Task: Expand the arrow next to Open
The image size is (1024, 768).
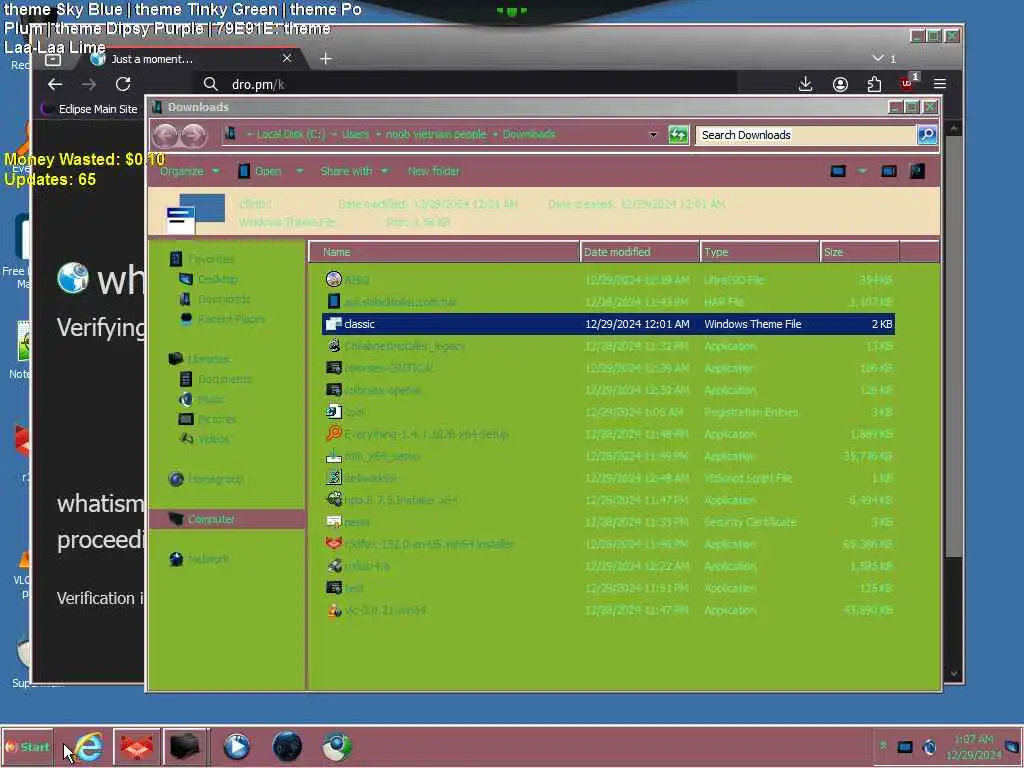Action: (x=299, y=171)
